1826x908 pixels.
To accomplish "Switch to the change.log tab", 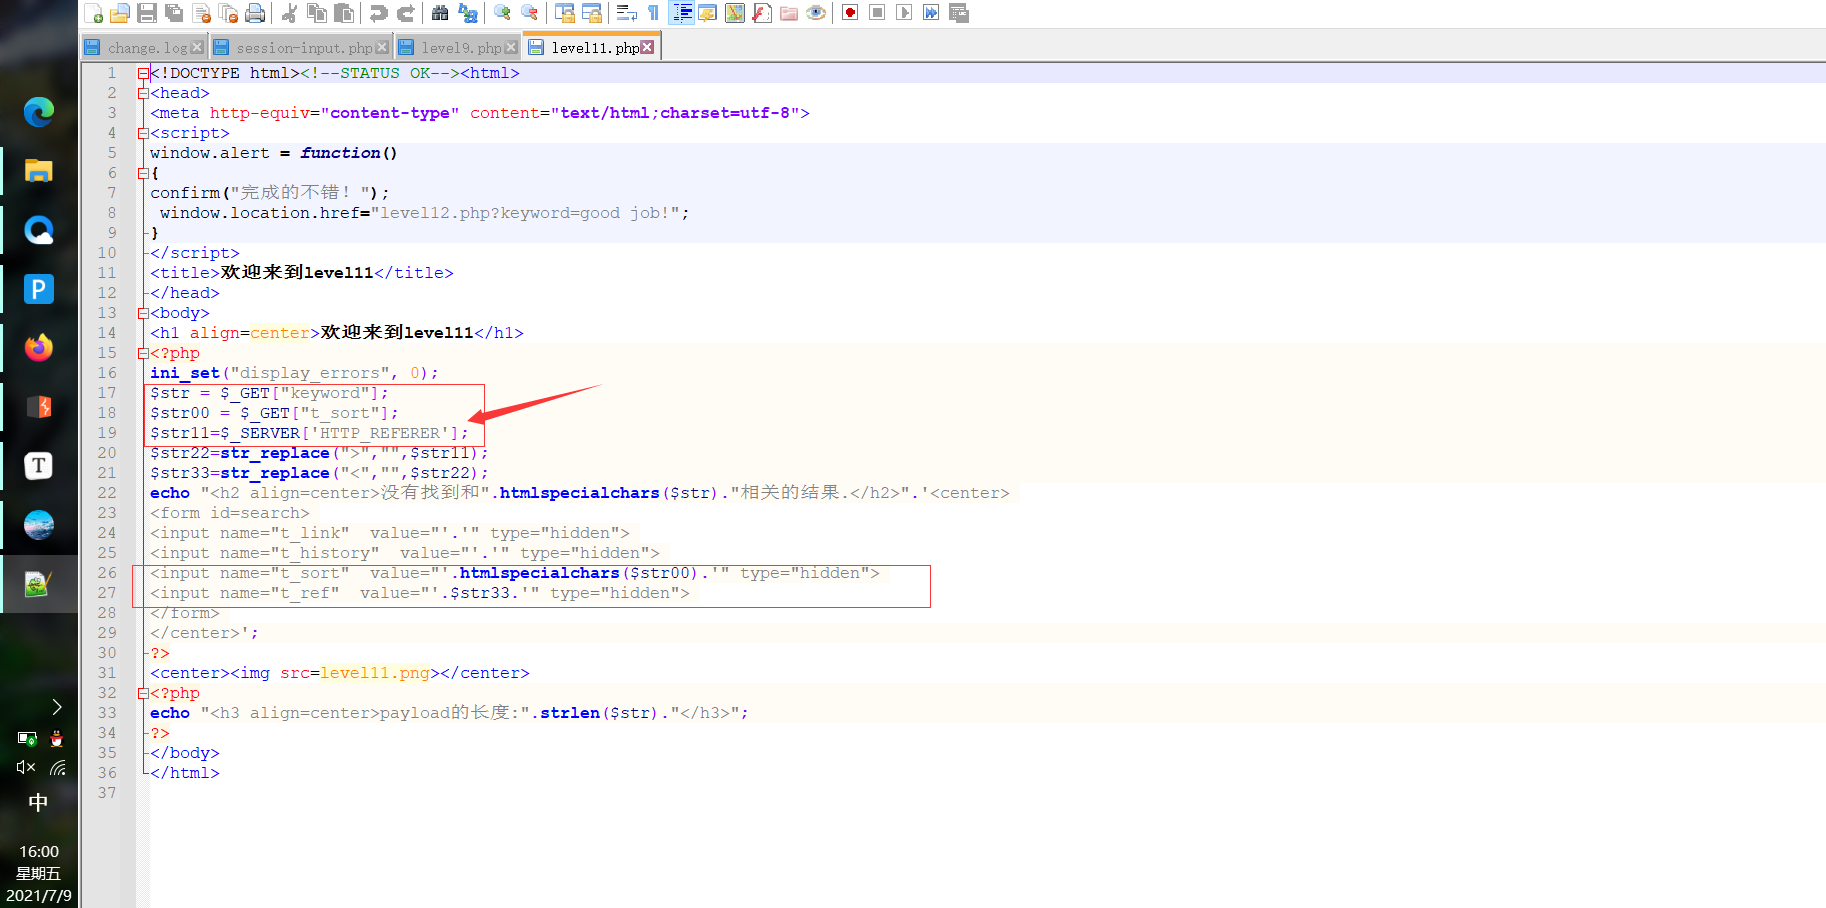I will pos(145,47).
